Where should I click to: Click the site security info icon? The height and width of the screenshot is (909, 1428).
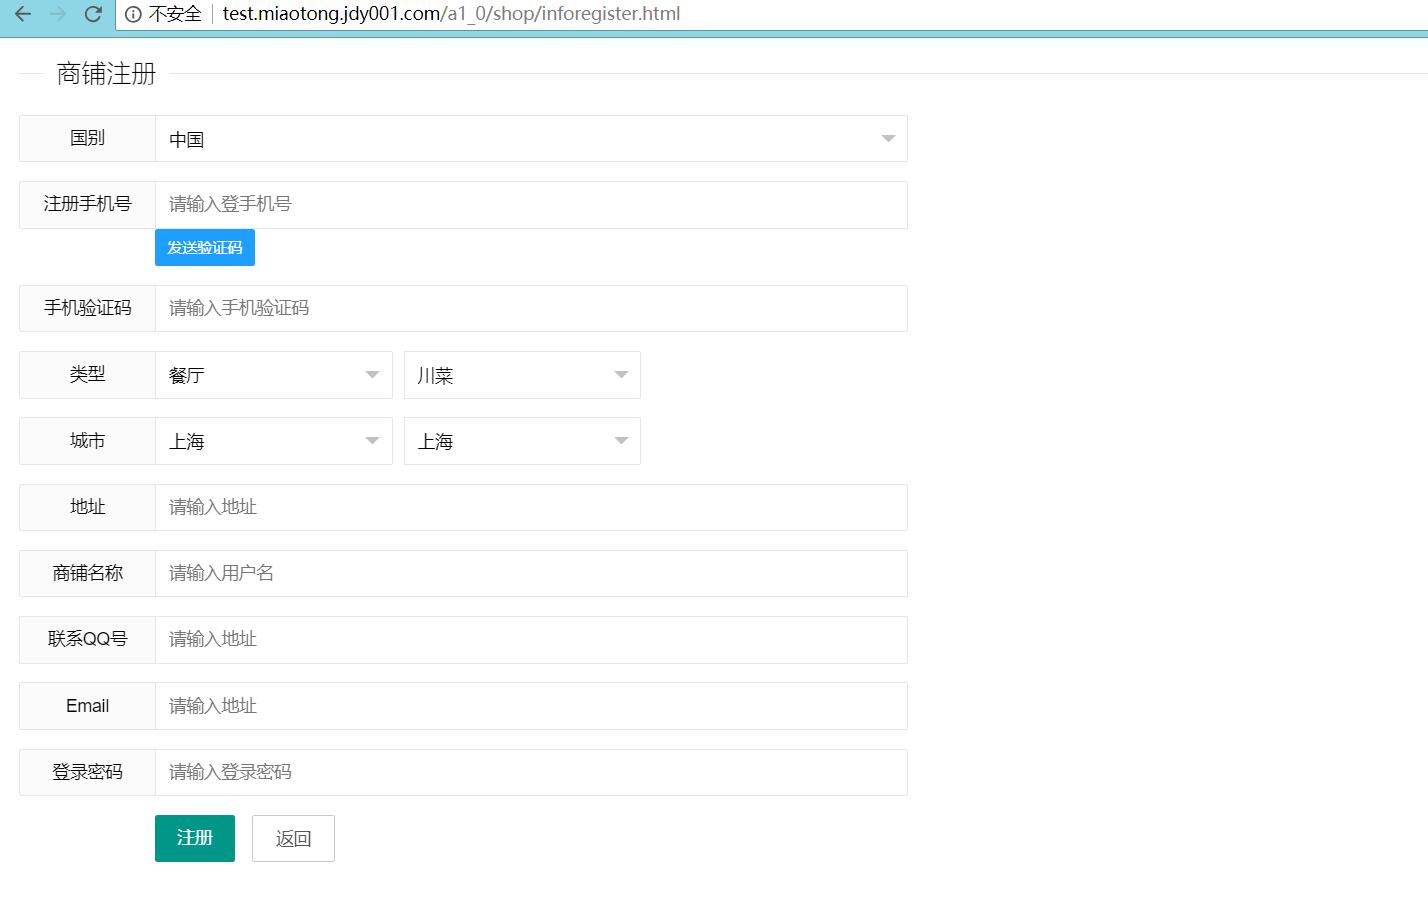[133, 14]
